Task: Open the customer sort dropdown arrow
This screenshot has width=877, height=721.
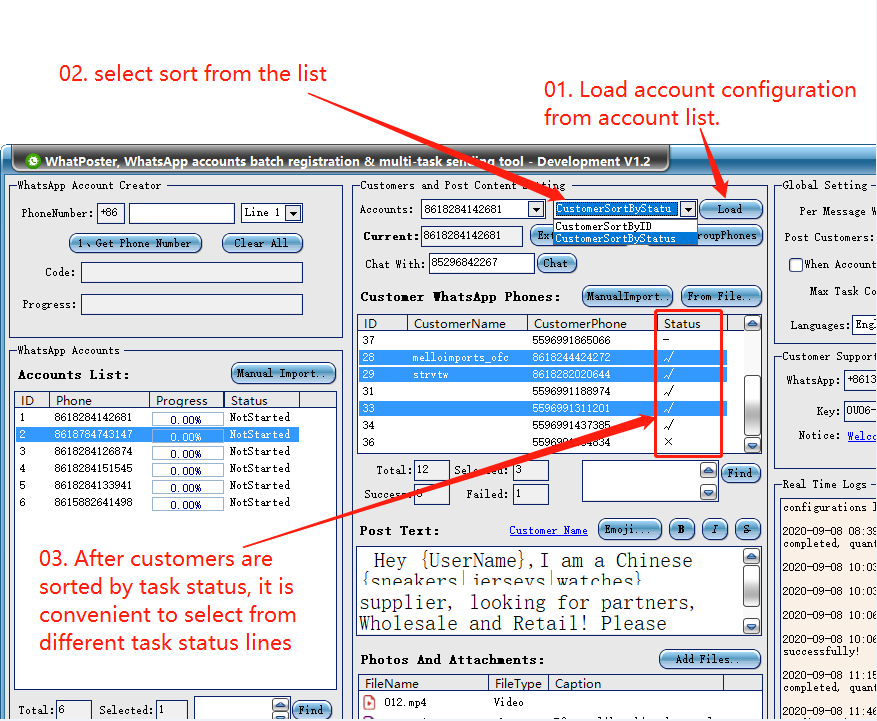Action: tap(689, 209)
